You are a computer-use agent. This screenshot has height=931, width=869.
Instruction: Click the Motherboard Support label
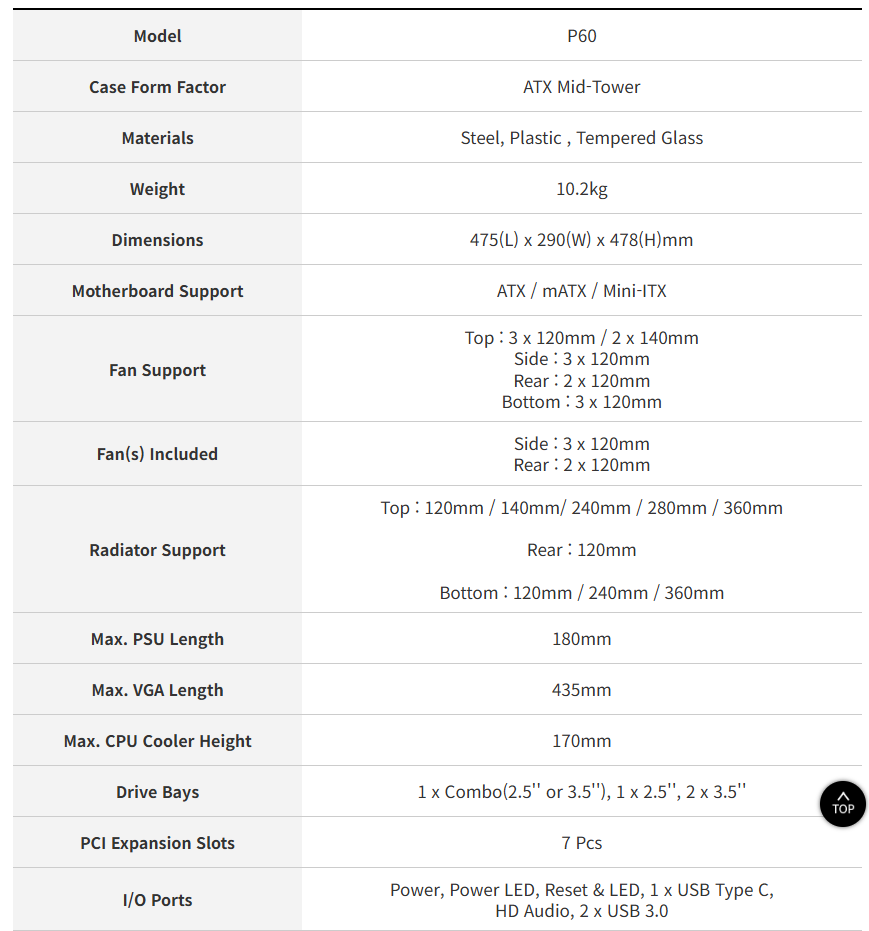pos(157,291)
